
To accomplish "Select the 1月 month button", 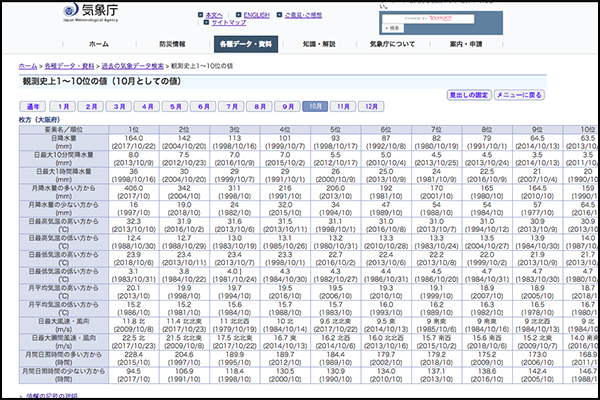I will [63, 105].
